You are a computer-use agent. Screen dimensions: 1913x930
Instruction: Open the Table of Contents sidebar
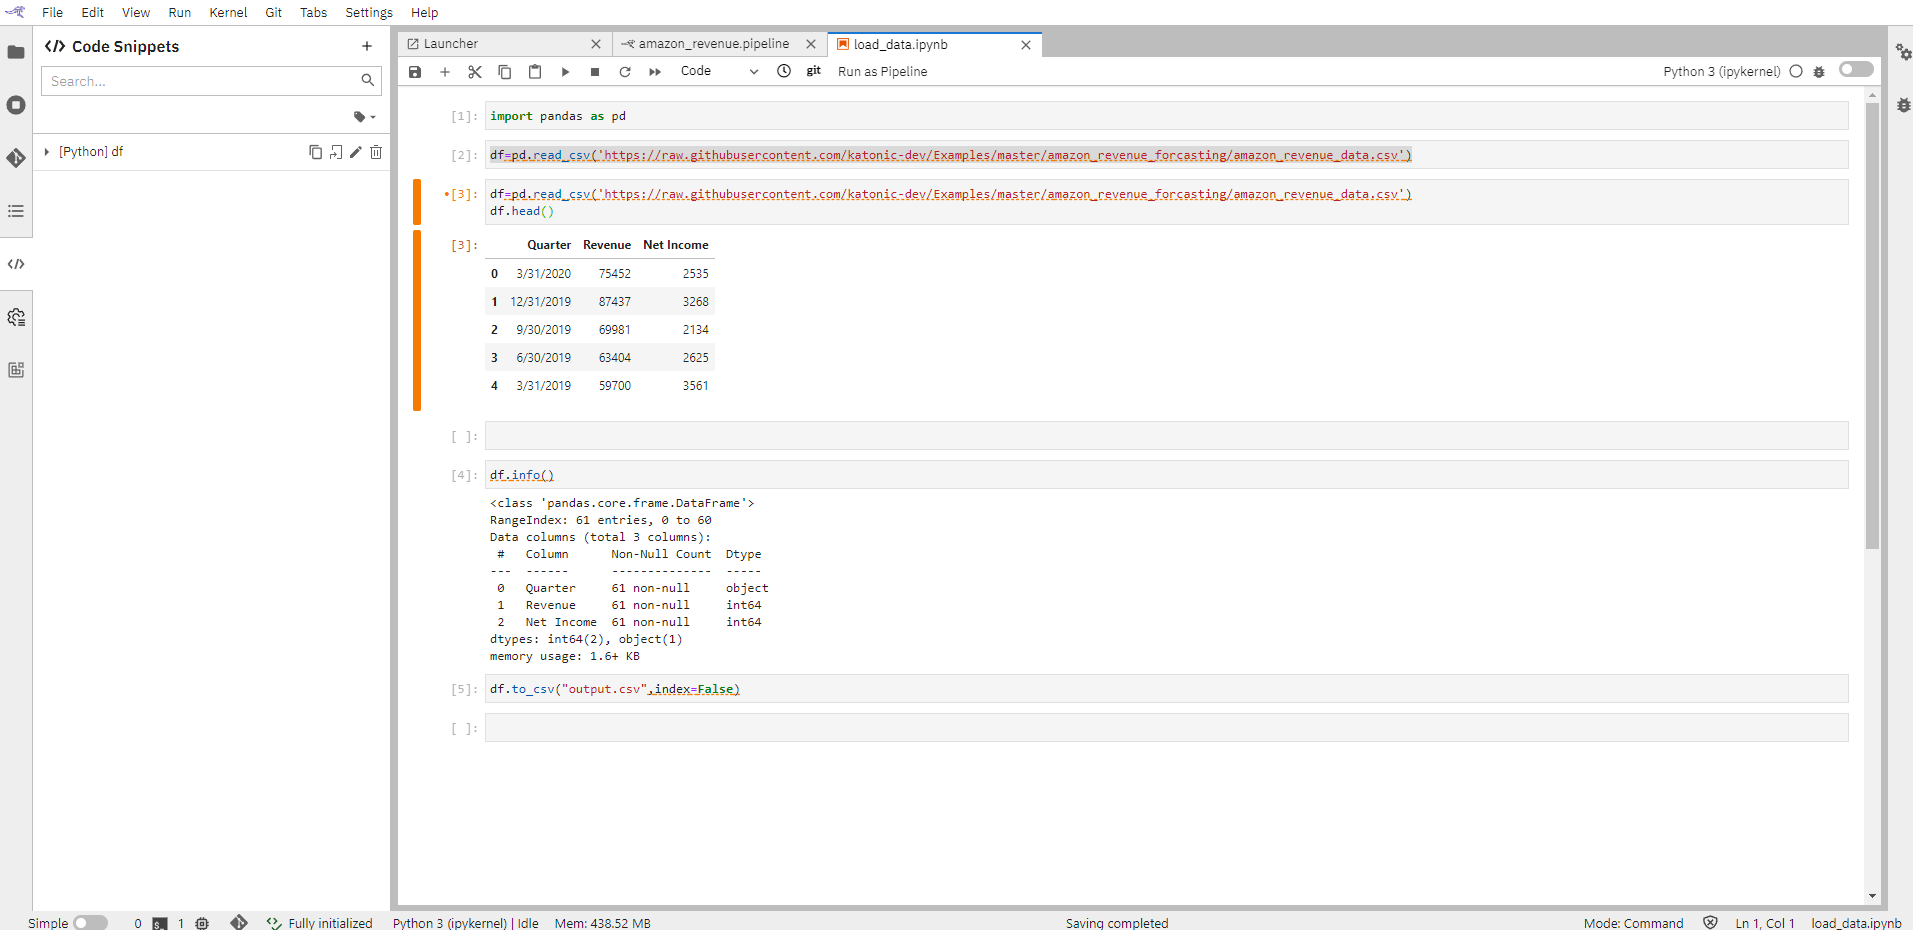16,211
